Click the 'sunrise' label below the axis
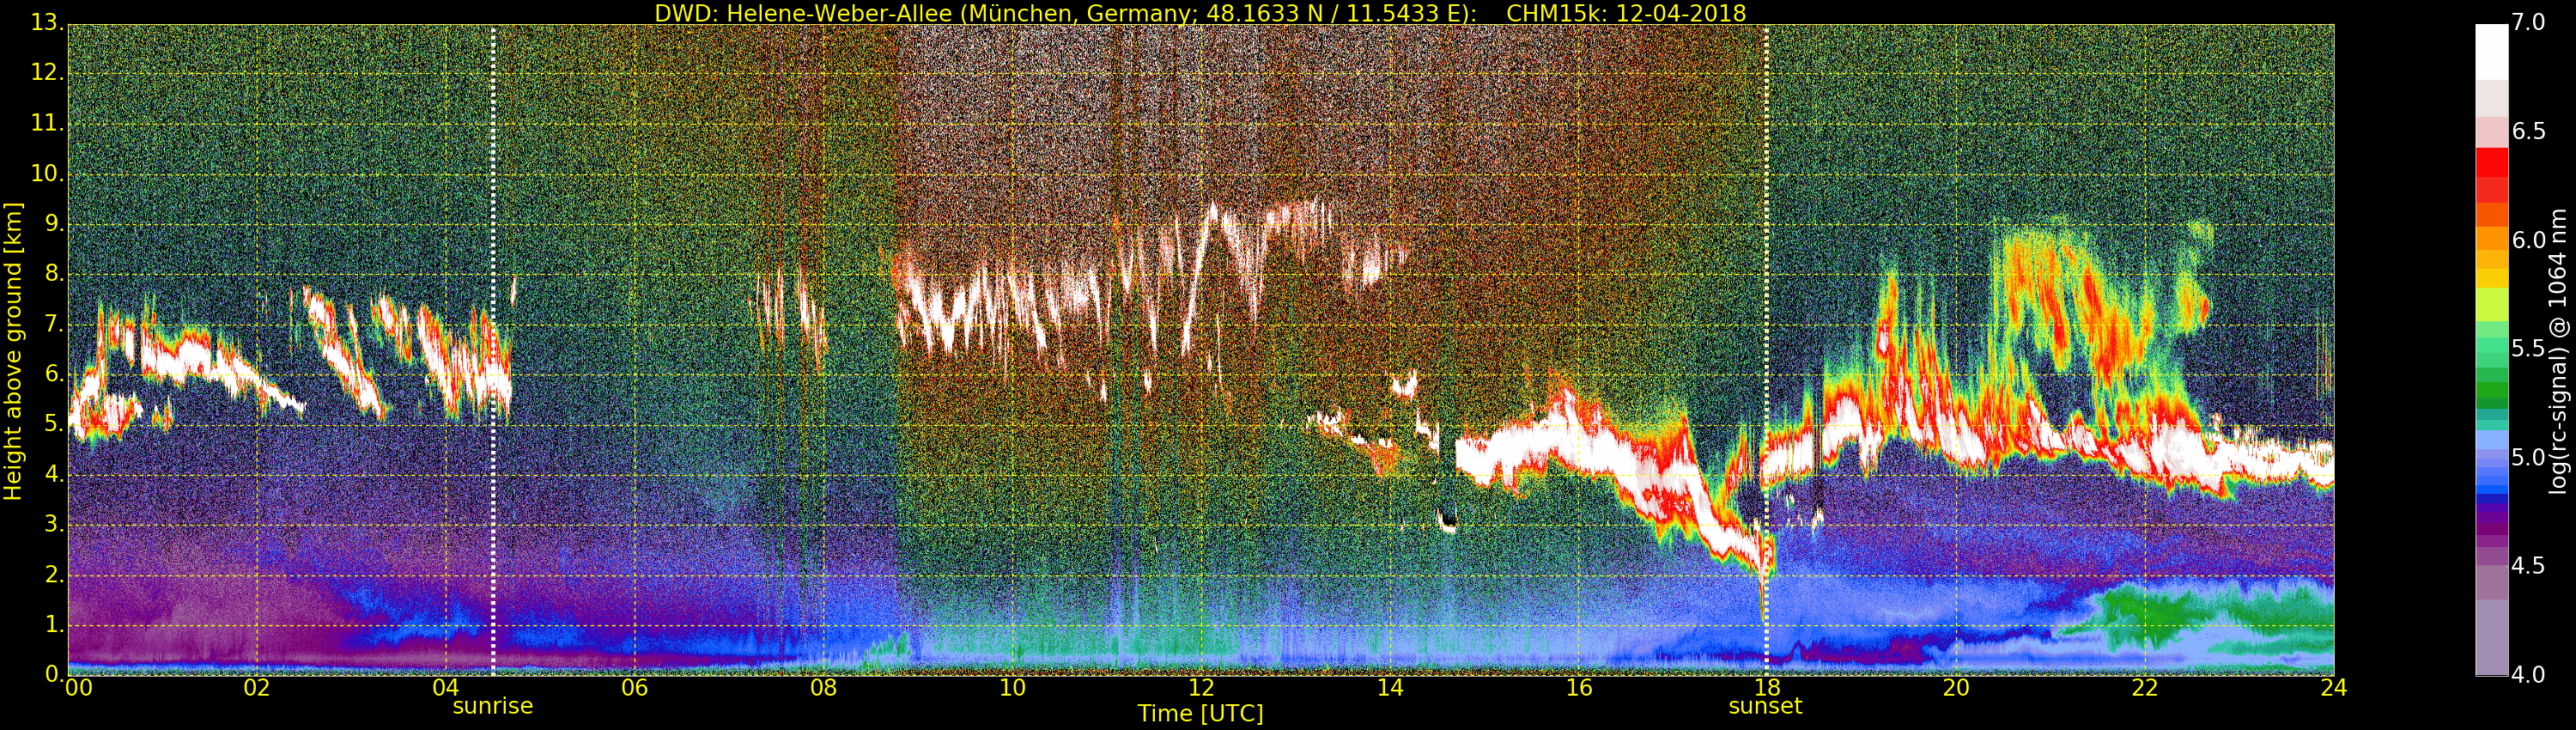Screen dimensions: 2576x730 click(493, 706)
